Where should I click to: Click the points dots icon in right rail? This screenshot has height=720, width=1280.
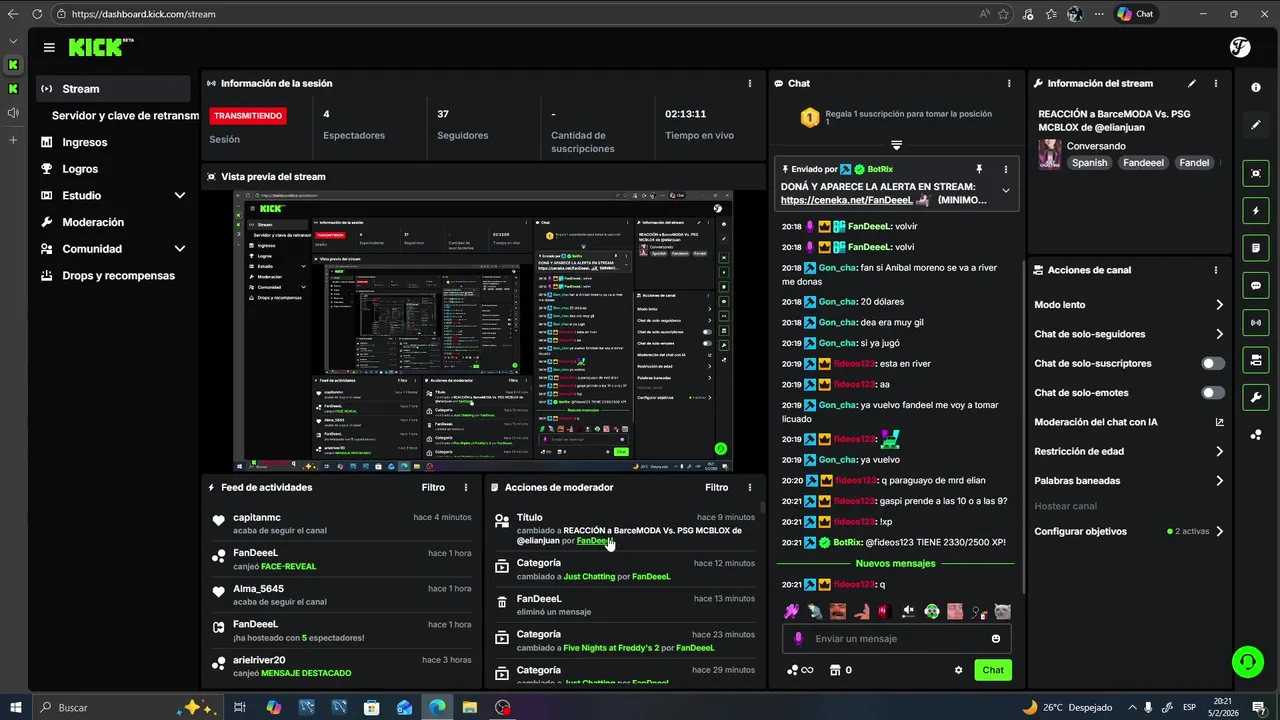click(x=1256, y=435)
